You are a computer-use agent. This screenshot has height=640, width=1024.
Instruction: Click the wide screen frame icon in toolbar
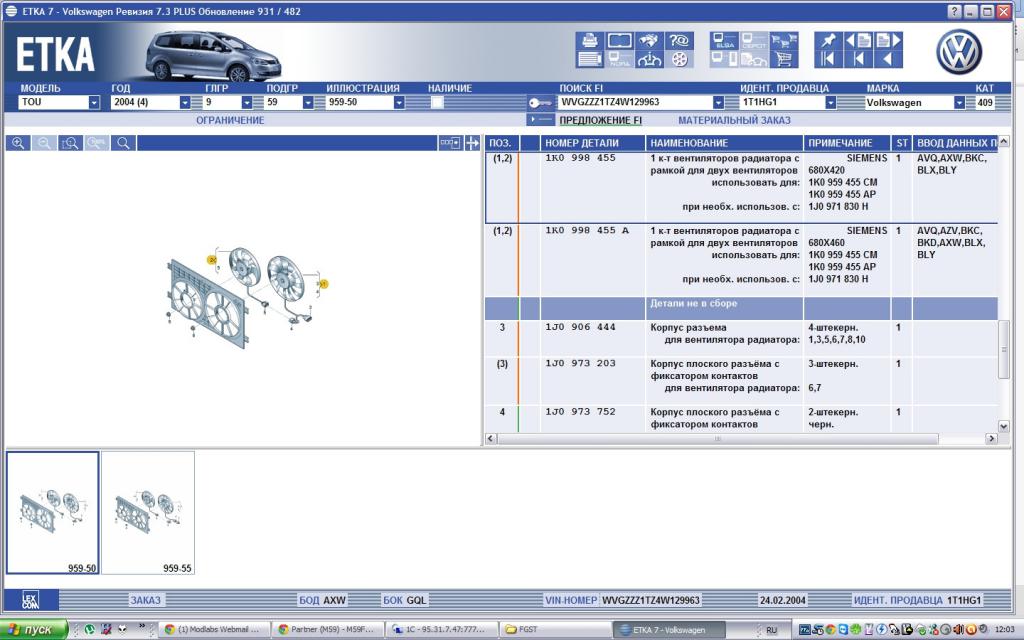(x=619, y=40)
